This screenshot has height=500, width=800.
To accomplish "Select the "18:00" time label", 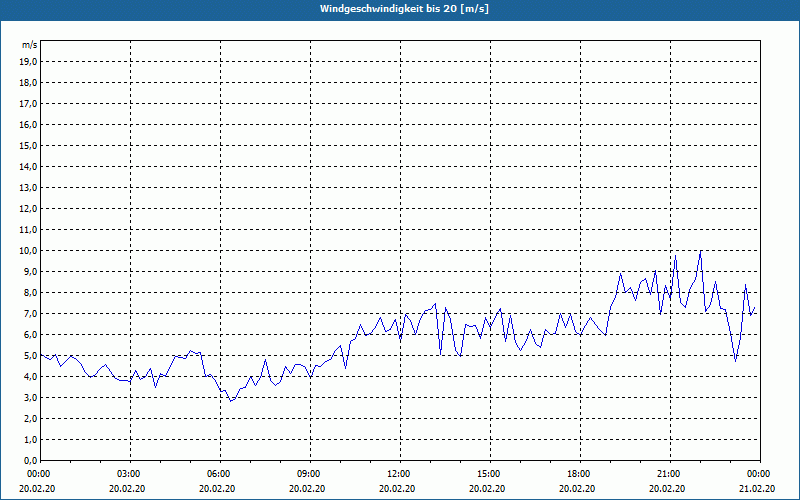I will [580, 474].
